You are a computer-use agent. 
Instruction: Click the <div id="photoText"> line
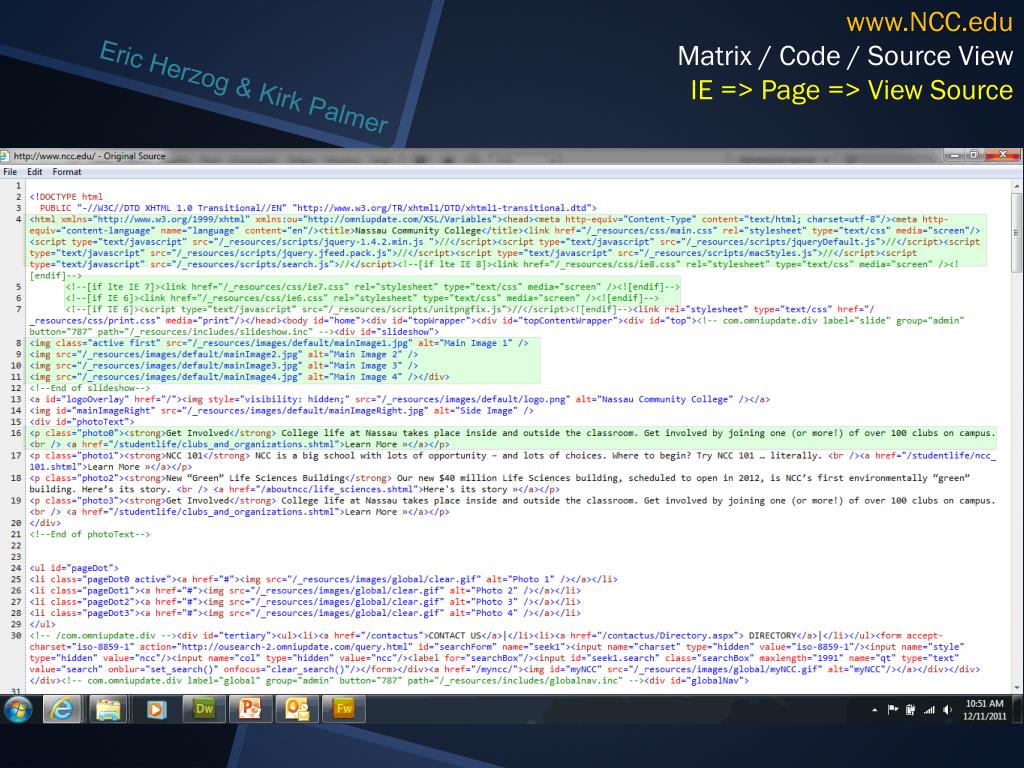click(x=82, y=422)
